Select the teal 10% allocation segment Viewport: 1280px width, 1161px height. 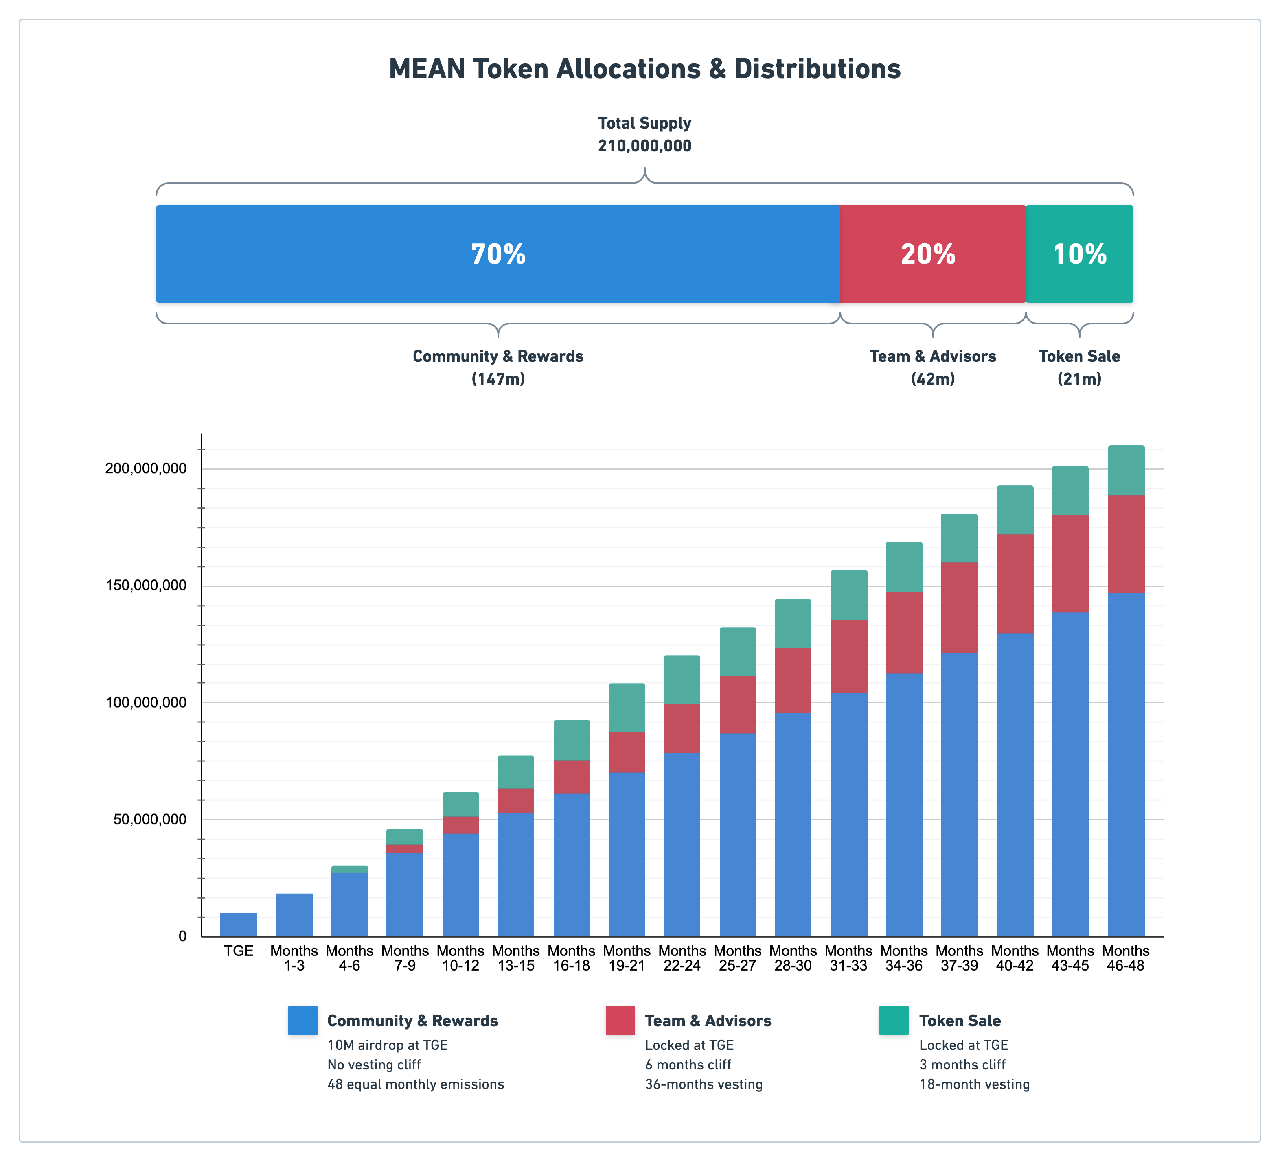point(1080,254)
